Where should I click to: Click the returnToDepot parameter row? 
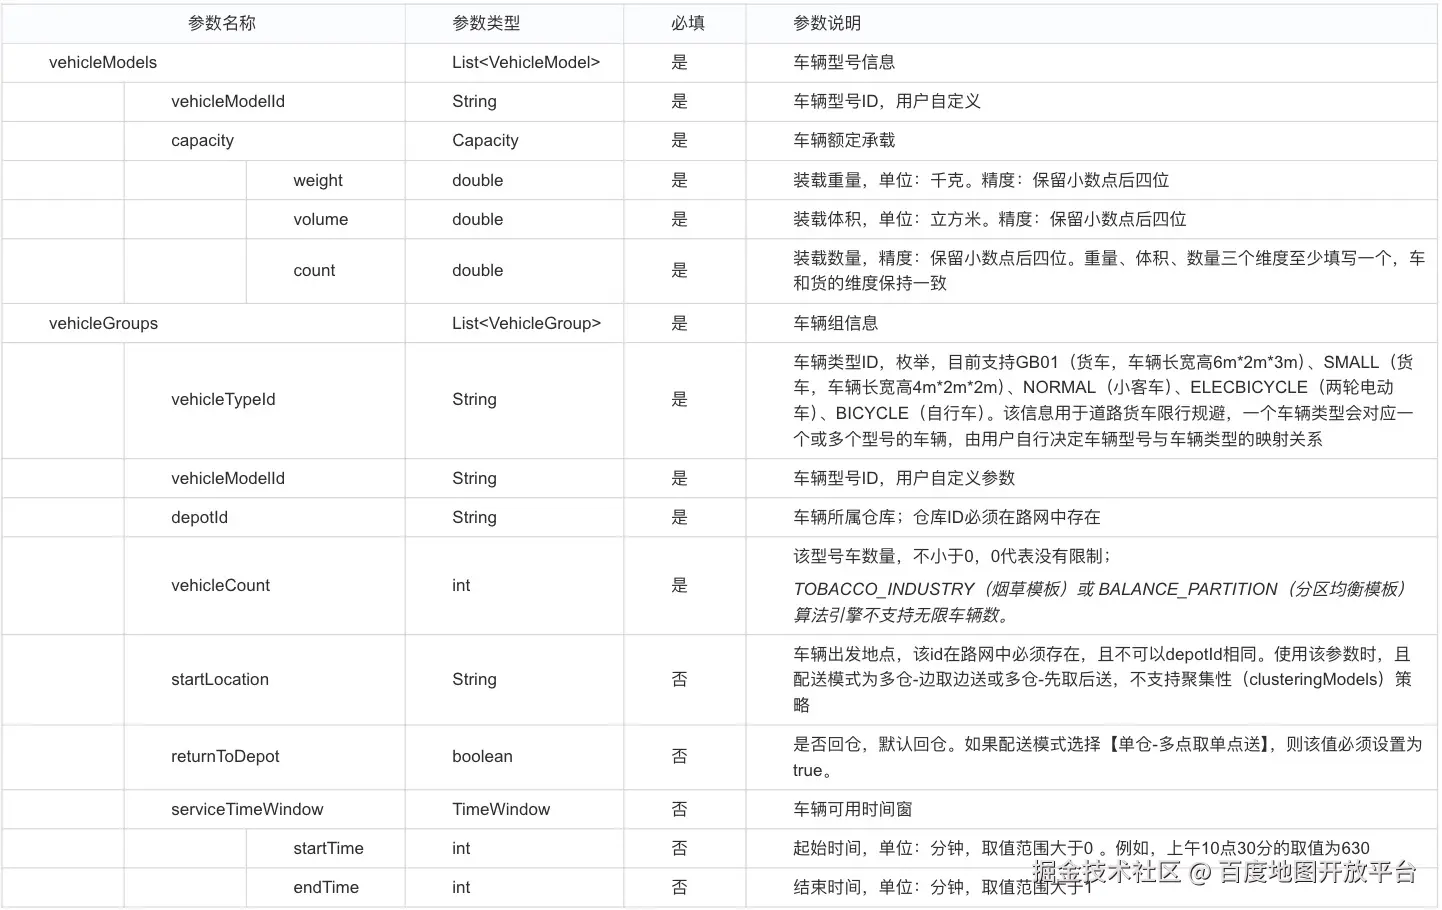click(225, 757)
